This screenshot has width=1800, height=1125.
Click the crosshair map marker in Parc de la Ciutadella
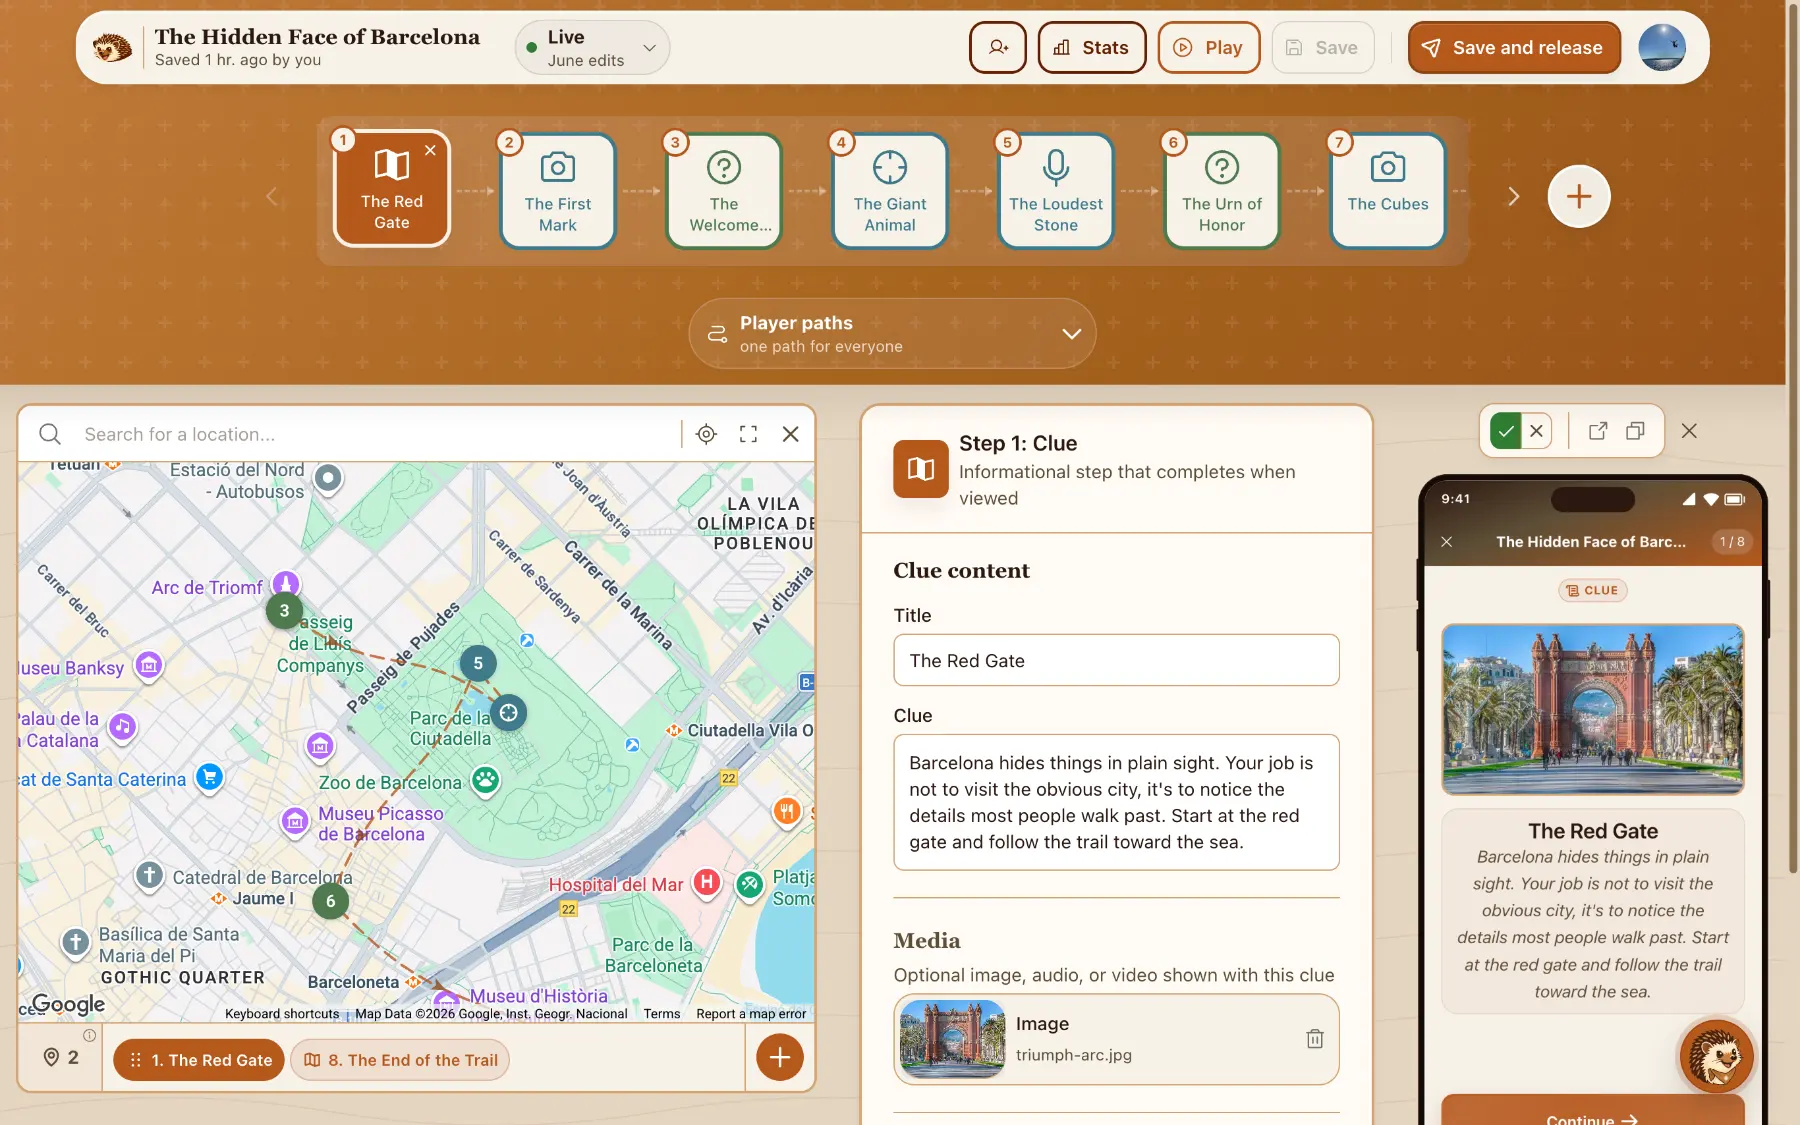[x=508, y=713]
